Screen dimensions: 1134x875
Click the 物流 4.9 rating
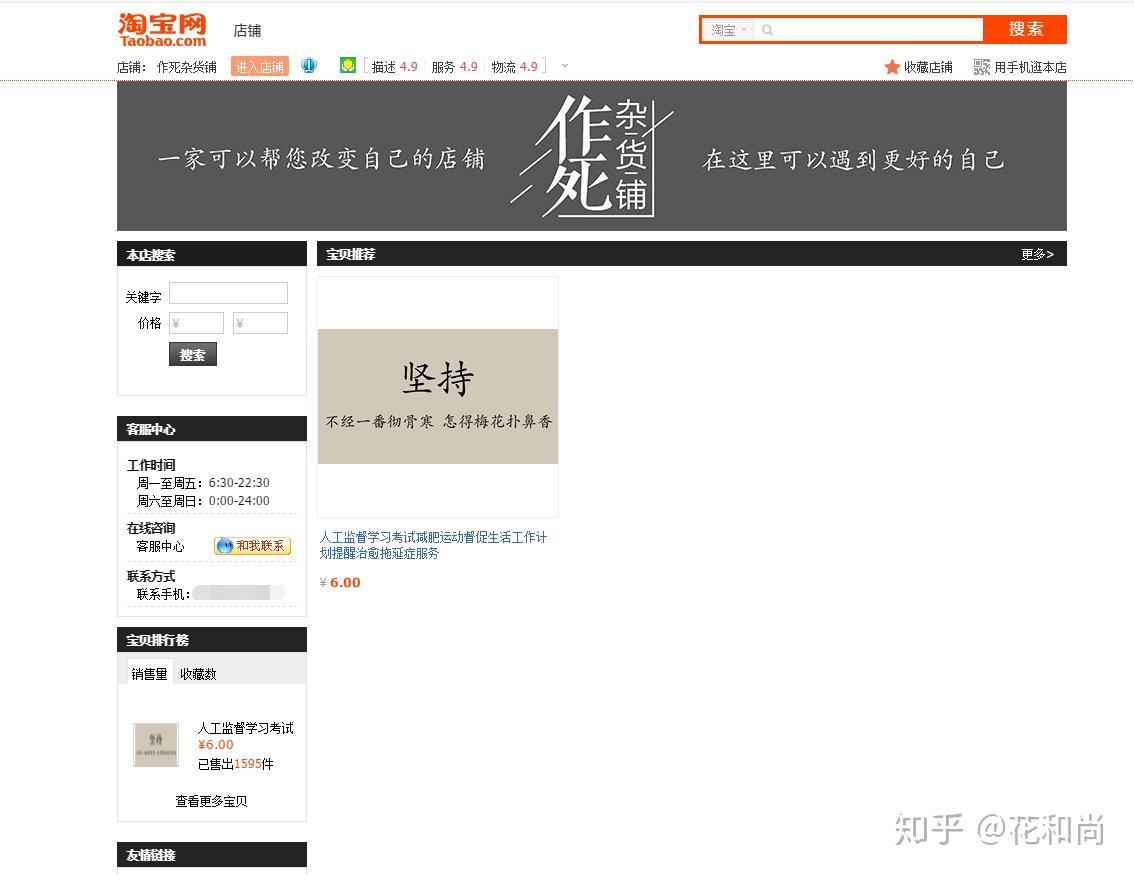click(x=514, y=67)
